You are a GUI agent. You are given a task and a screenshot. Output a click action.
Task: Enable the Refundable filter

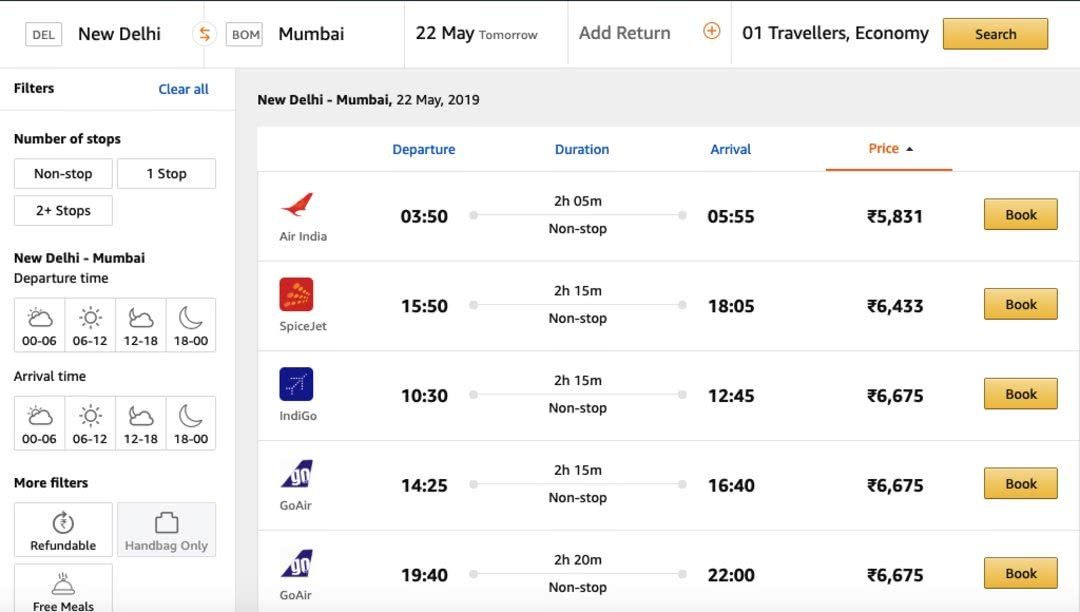pos(63,529)
